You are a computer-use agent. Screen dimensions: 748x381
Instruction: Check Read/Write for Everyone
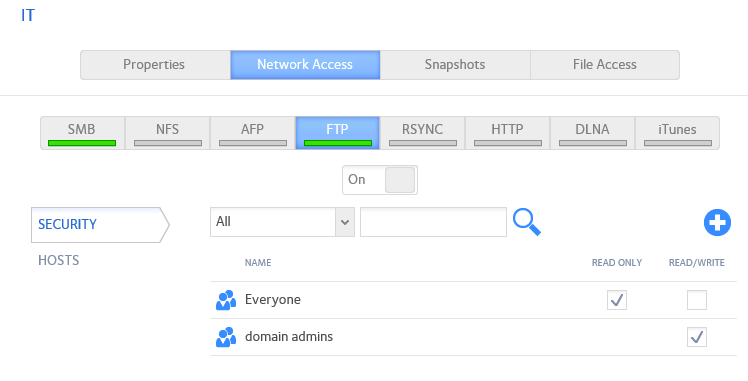(x=696, y=300)
